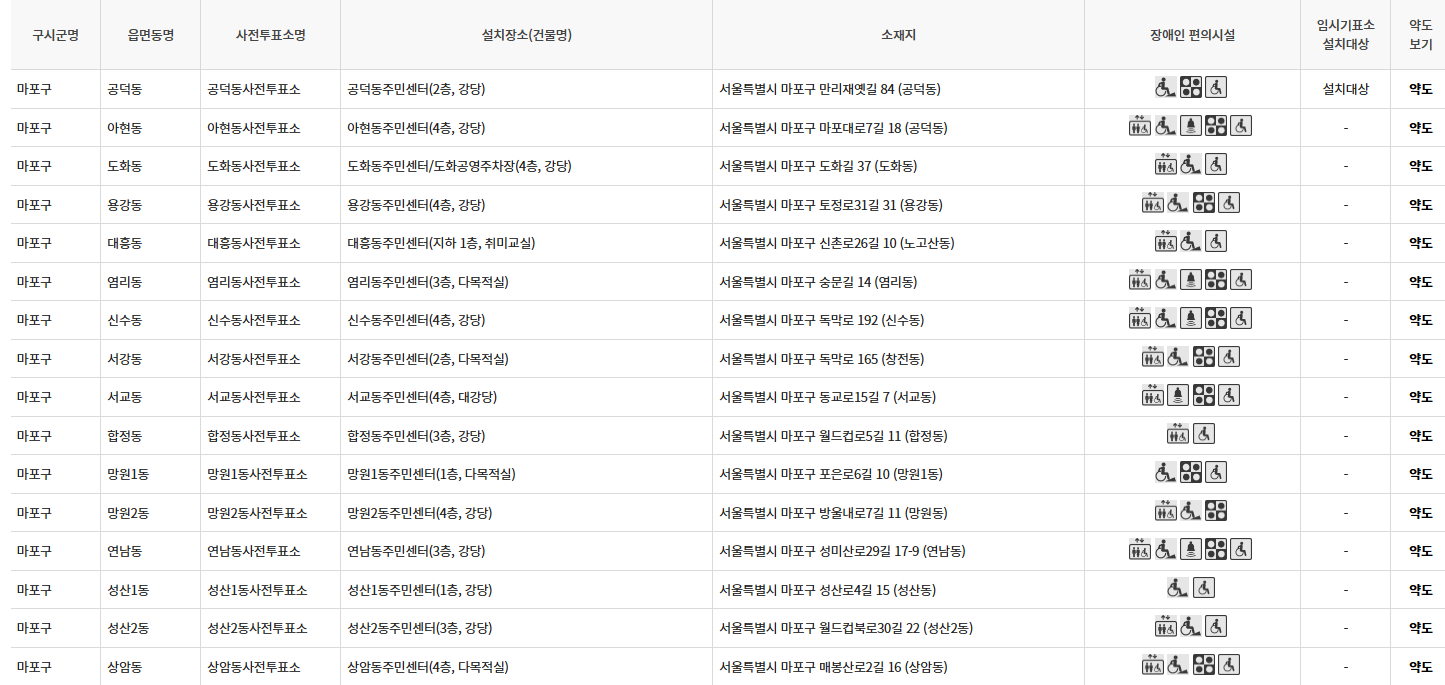Select the wheelchair ramp icon for 공덕동
The height and width of the screenshot is (685, 1445).
click(1165, 88)
